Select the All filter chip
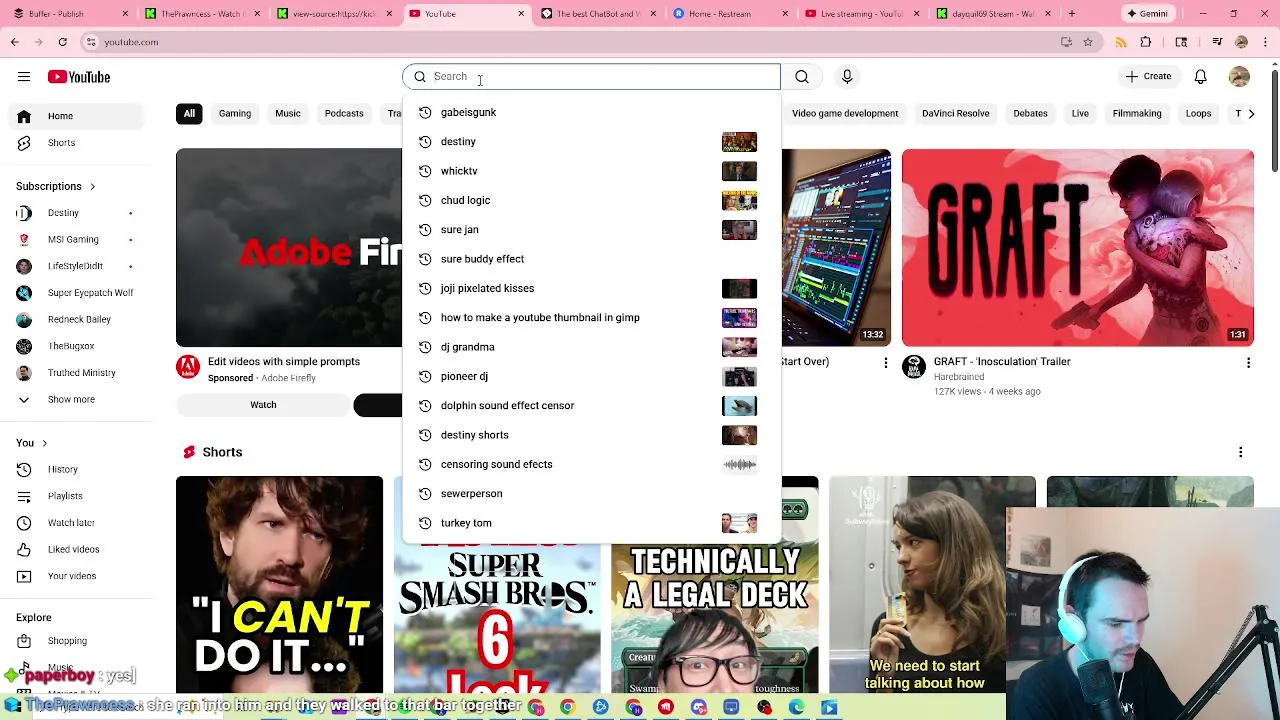 (x=189, y=113)
